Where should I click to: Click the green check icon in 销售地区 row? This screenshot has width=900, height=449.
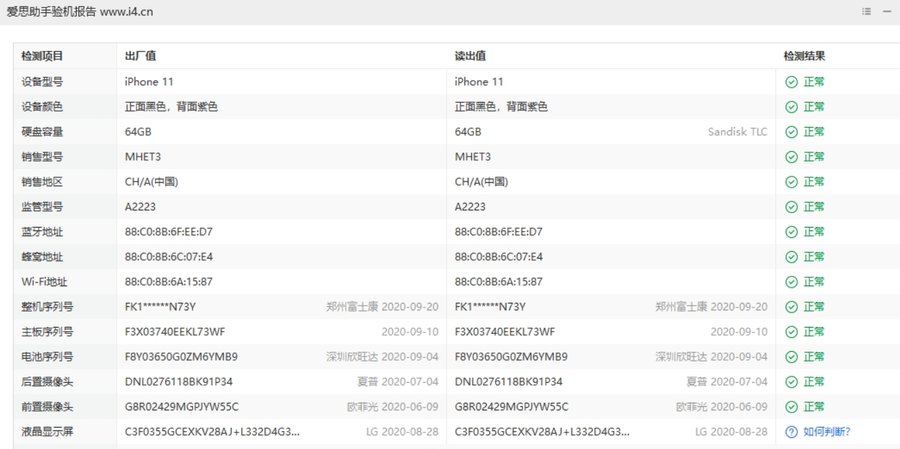click(x=792, y=182)
